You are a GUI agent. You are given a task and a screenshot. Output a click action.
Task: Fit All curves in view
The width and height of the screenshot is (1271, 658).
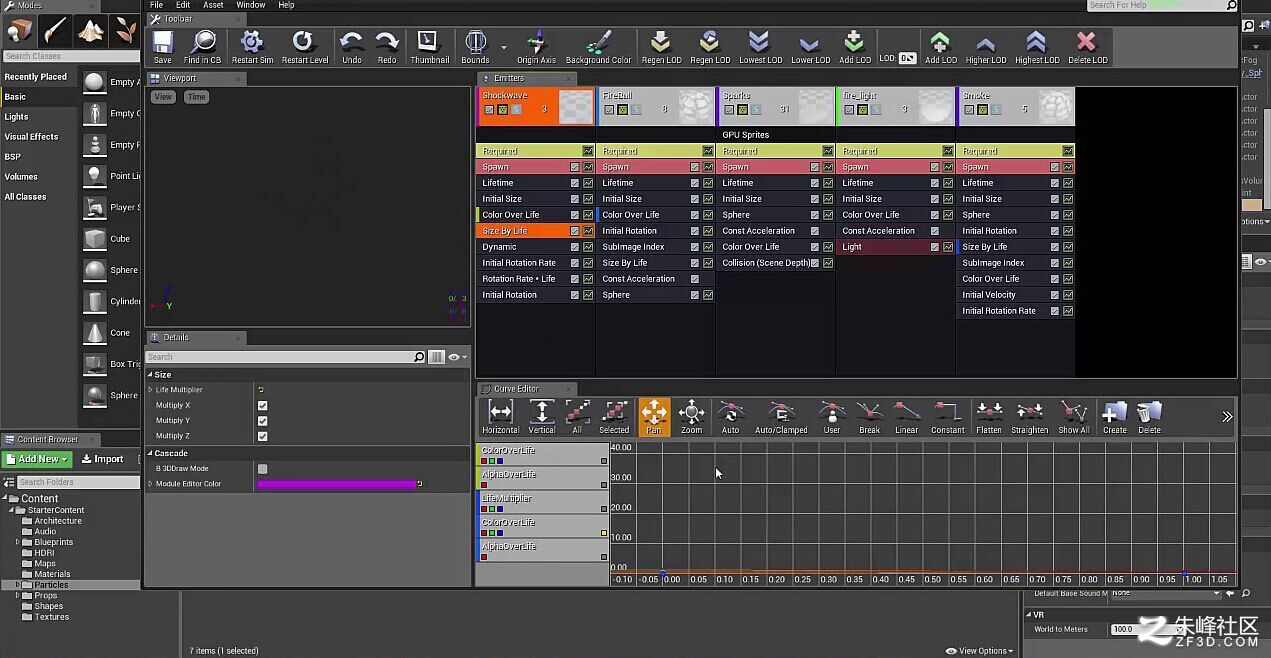[577, 417]
